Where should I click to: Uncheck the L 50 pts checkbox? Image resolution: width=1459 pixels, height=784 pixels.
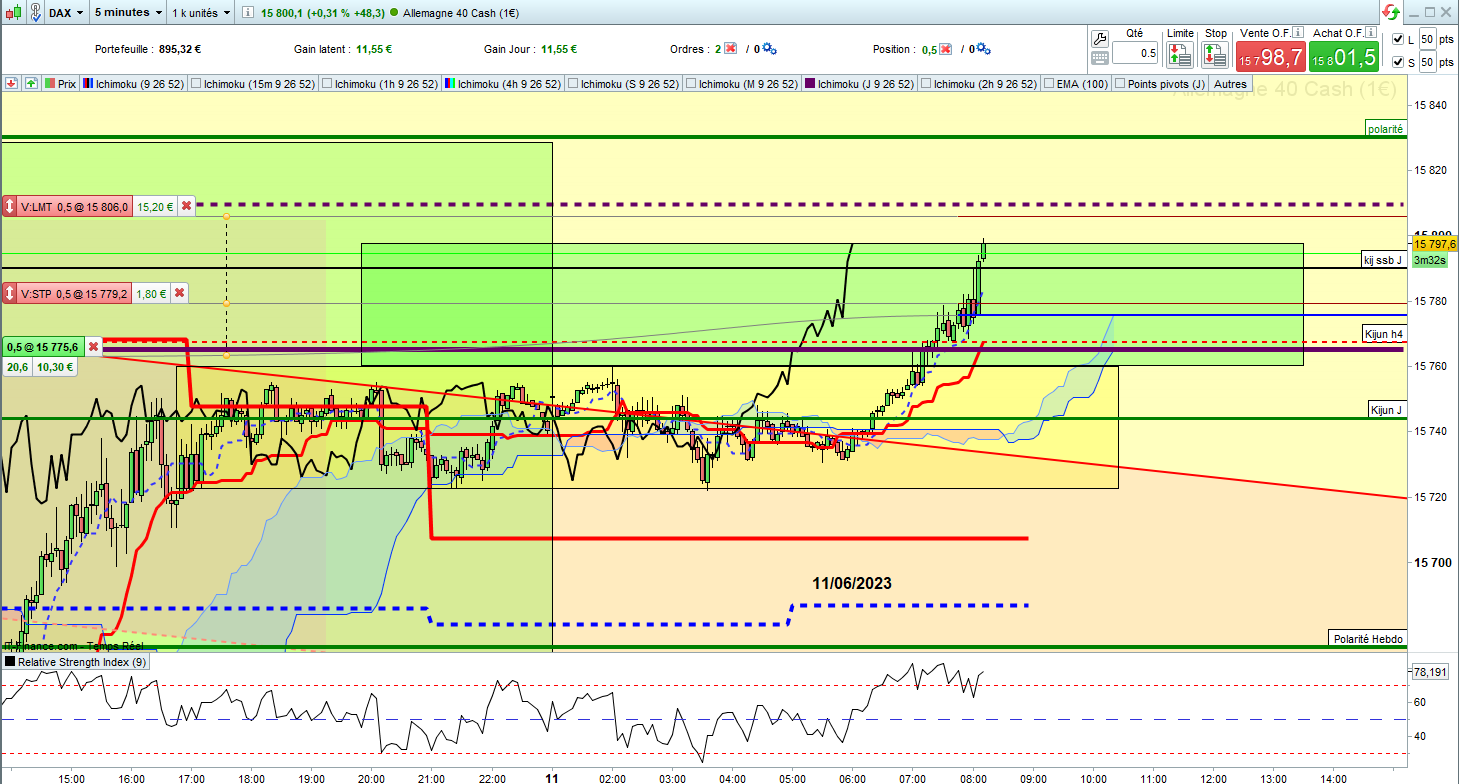1397,39
